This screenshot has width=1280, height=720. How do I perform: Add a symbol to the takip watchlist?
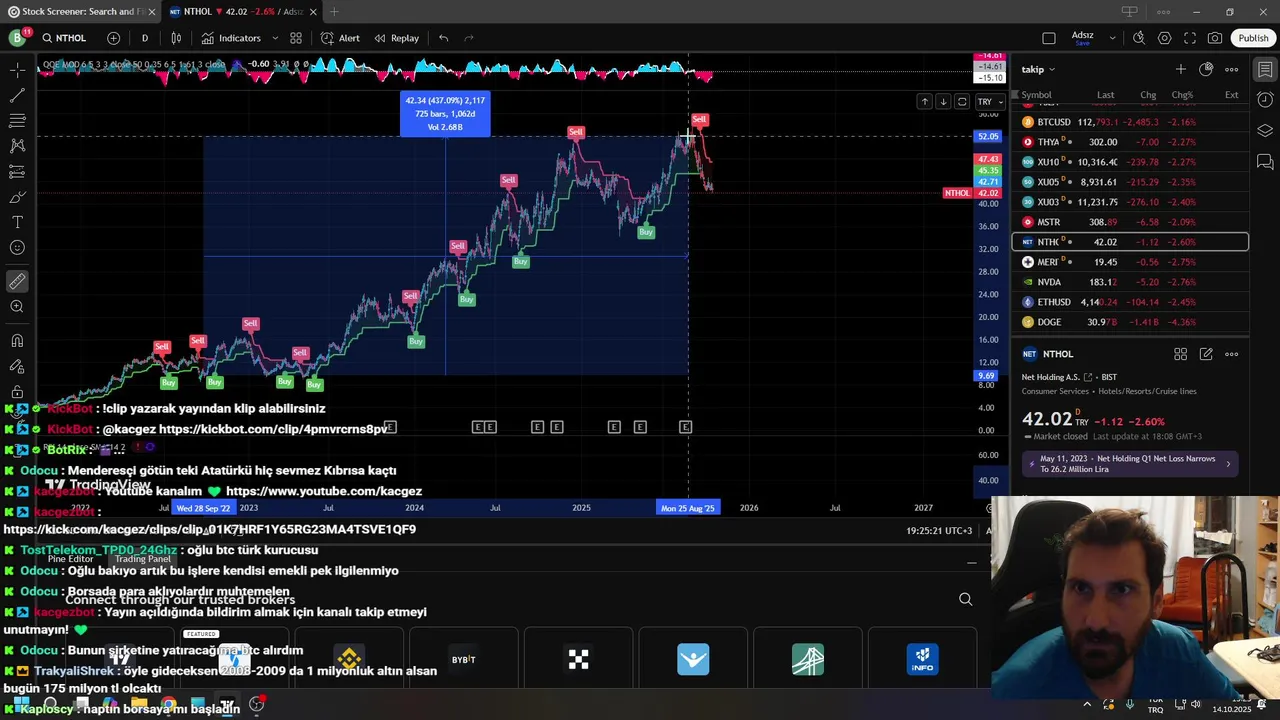coord(1181,69)
